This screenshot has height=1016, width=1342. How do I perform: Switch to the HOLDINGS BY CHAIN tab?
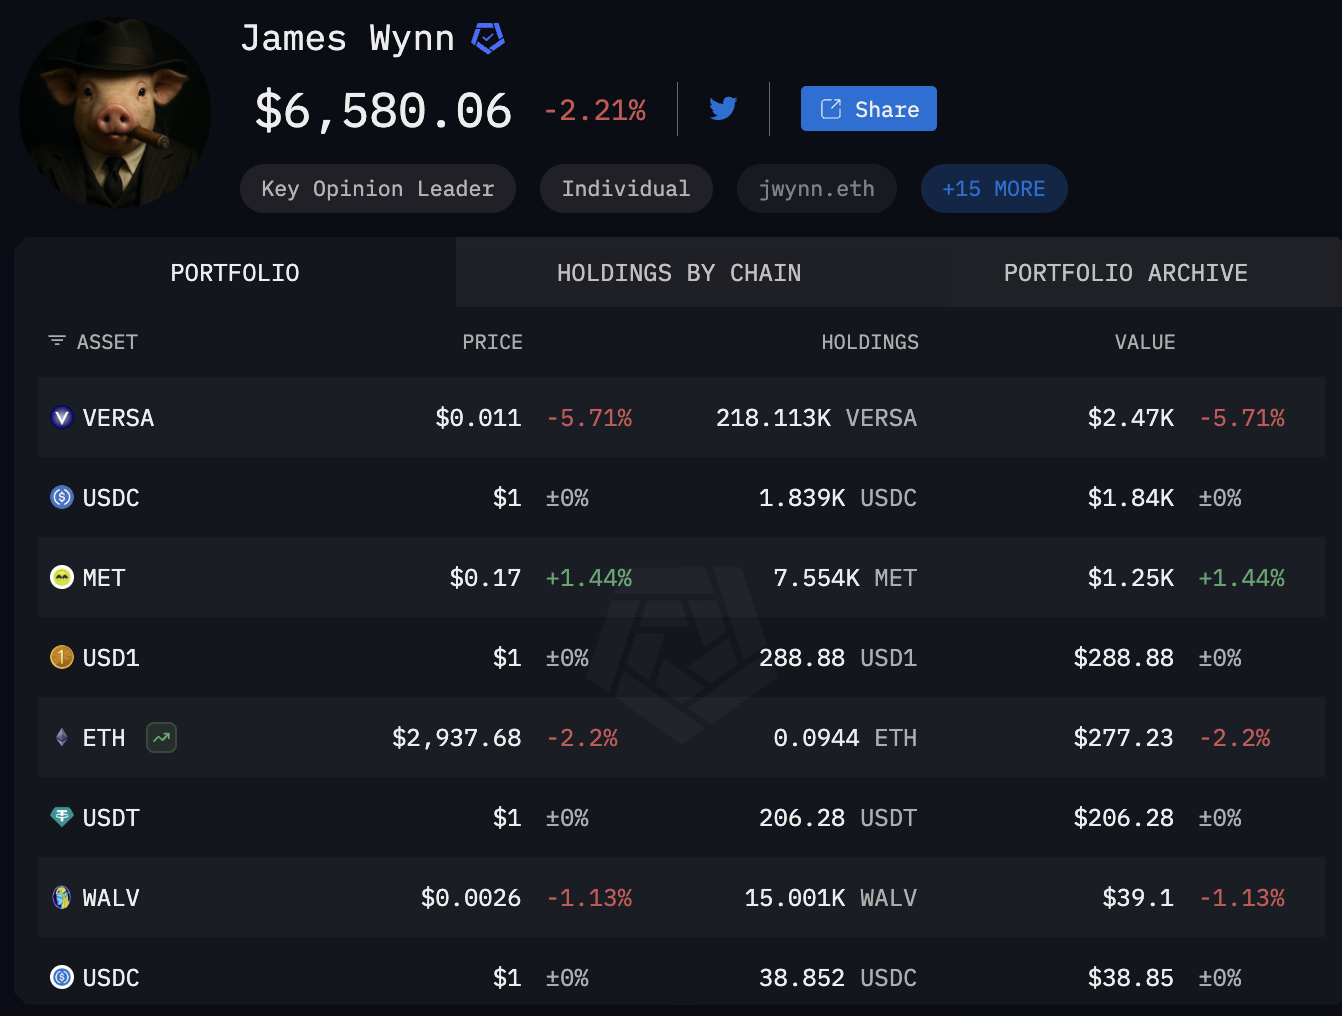pos(679,272)
